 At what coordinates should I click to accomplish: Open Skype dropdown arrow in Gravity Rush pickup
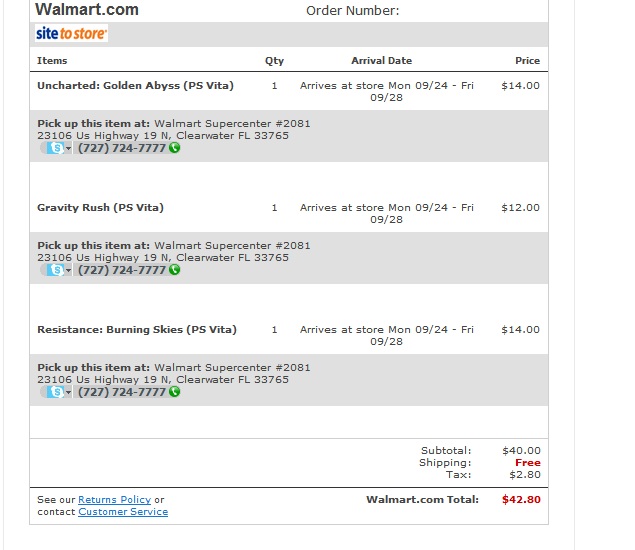68,270
